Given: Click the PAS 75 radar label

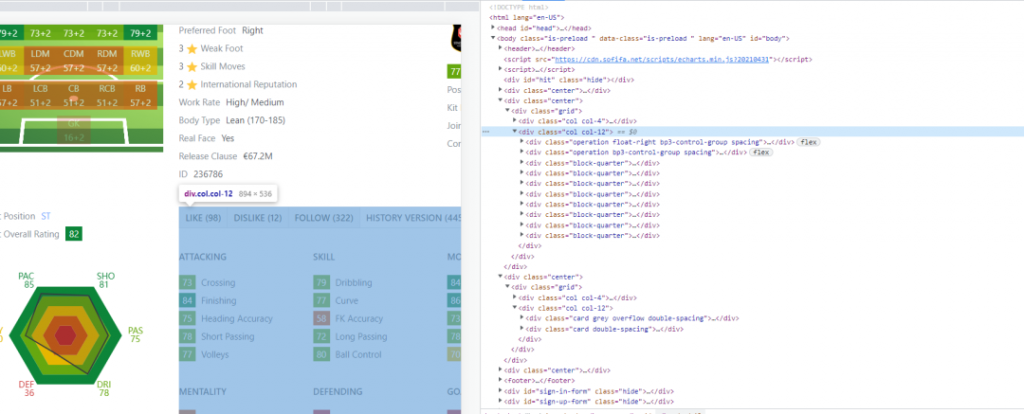Looking at the screenshot, I should tap(135, 334).
